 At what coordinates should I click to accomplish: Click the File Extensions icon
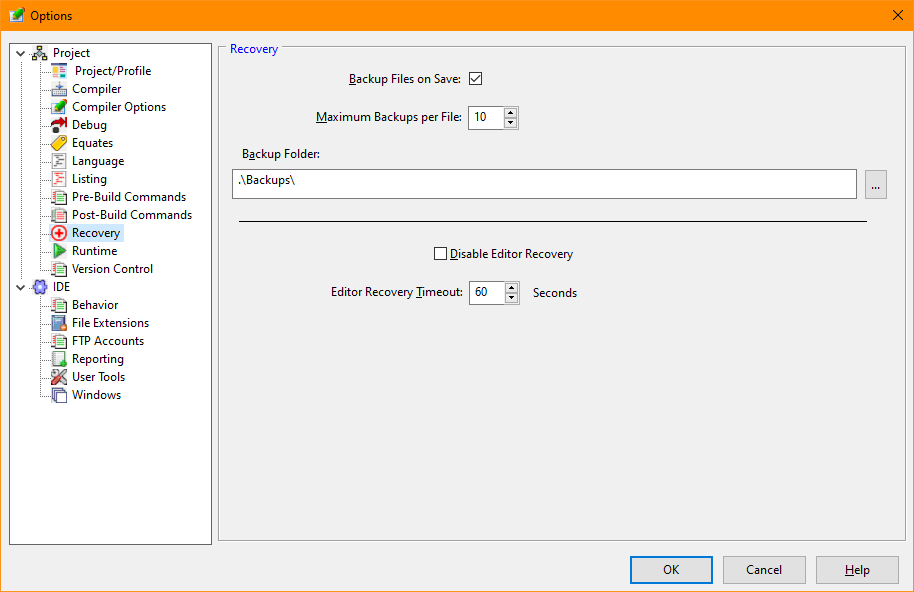coord(59,323)
